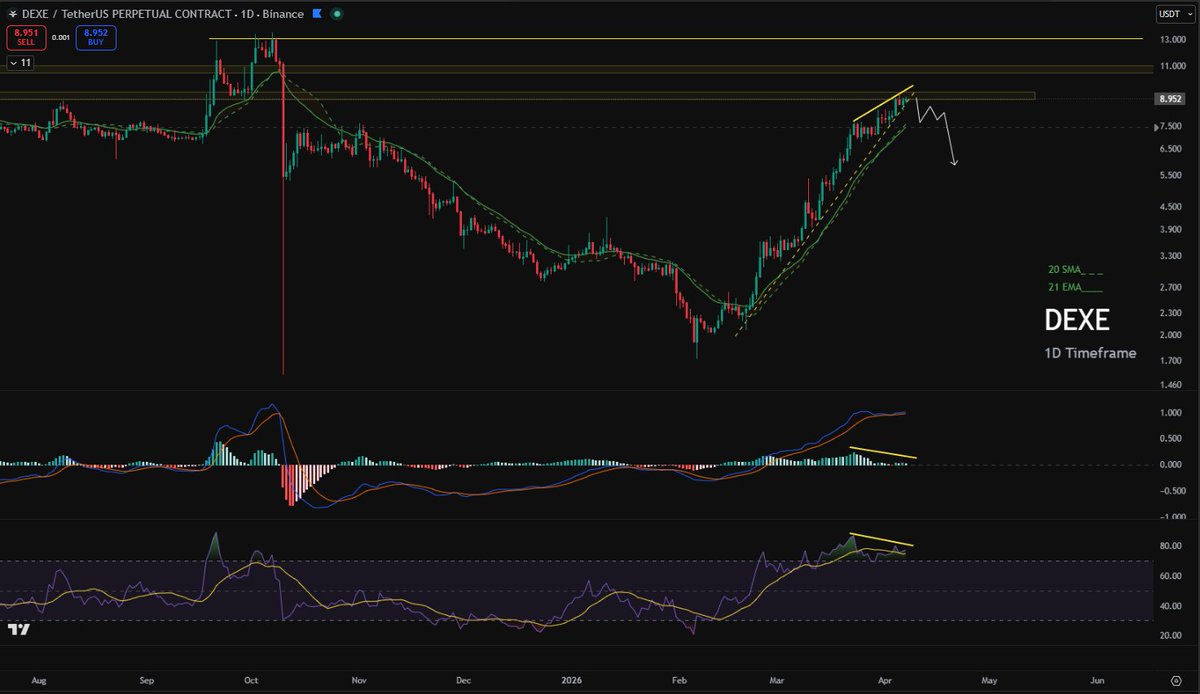Click the blue flag icon beside Binance

pyautogui.click(x=318, y=12)
